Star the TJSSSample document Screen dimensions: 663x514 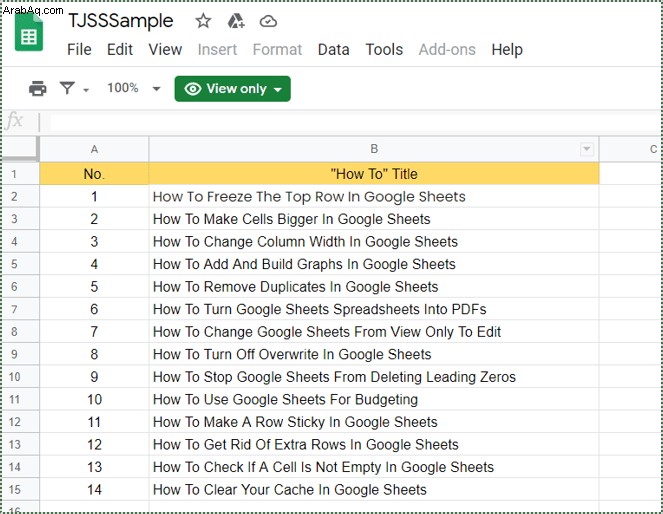(203, 21)
